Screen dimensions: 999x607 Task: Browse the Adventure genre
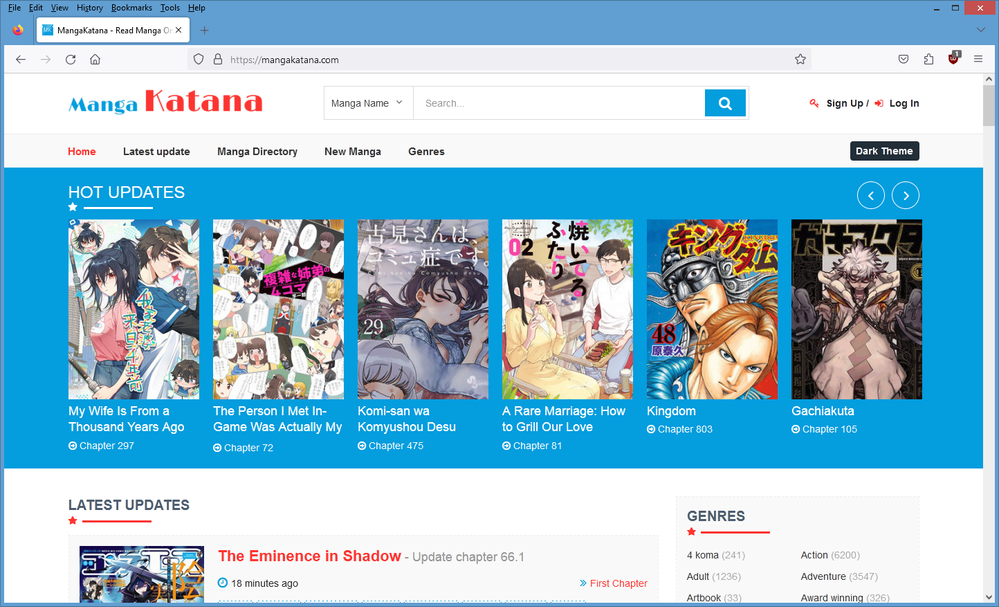click(x=823, y=576)
